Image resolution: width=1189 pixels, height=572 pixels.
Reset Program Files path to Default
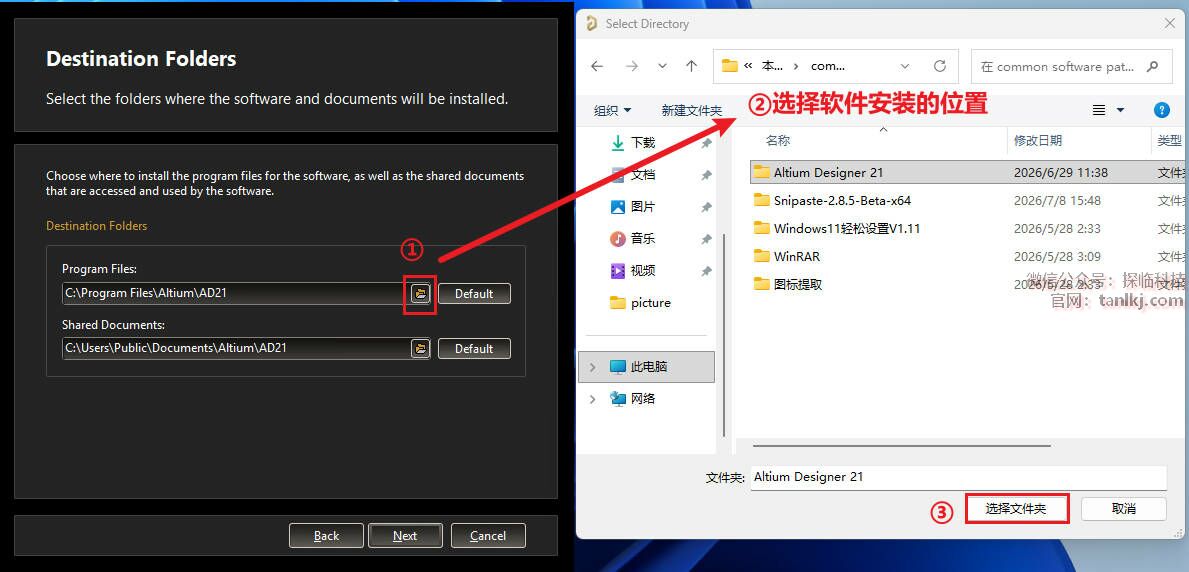[x=474, y=294]
